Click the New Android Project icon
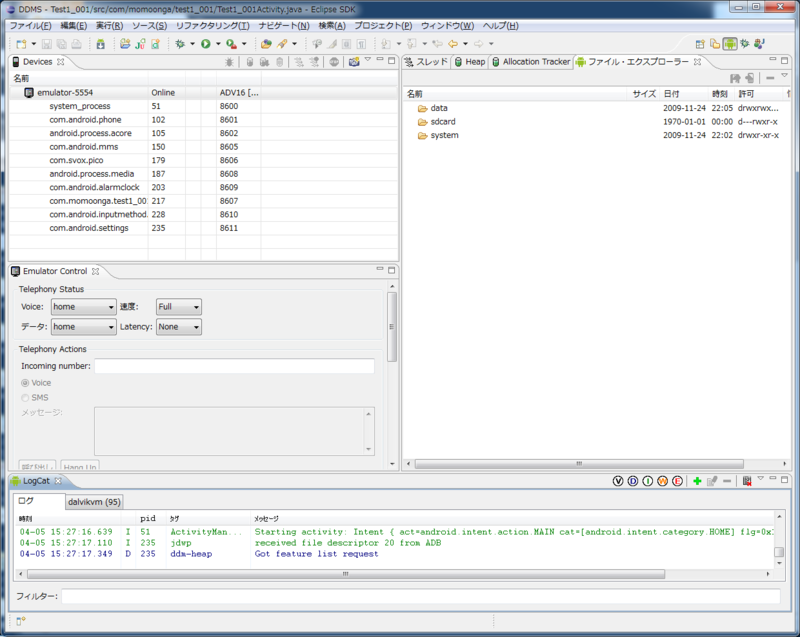Viewport: 800px width, 637px height. 125,44
